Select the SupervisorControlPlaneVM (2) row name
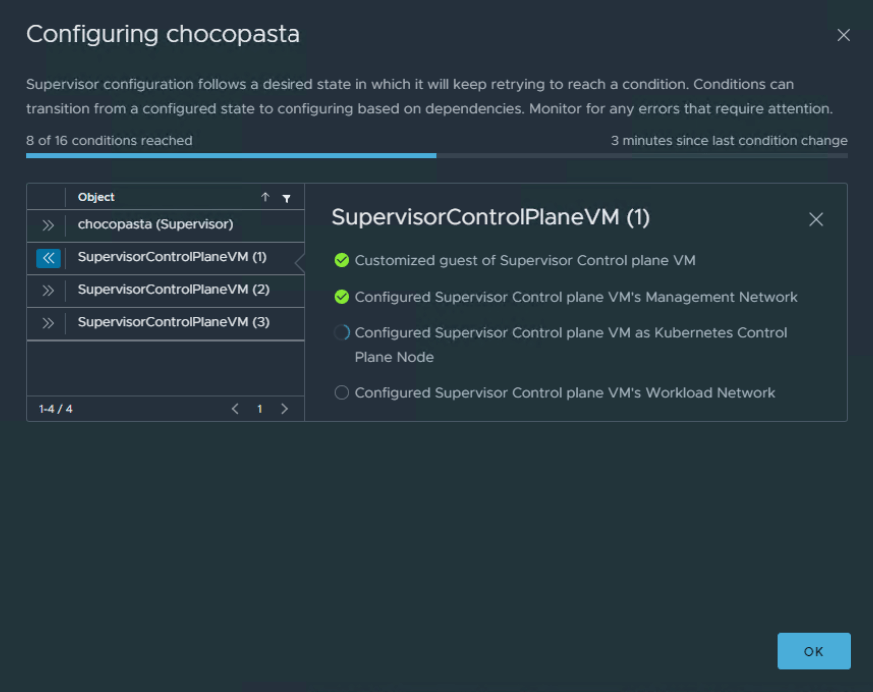873x692 pixels. coord(173,290)
